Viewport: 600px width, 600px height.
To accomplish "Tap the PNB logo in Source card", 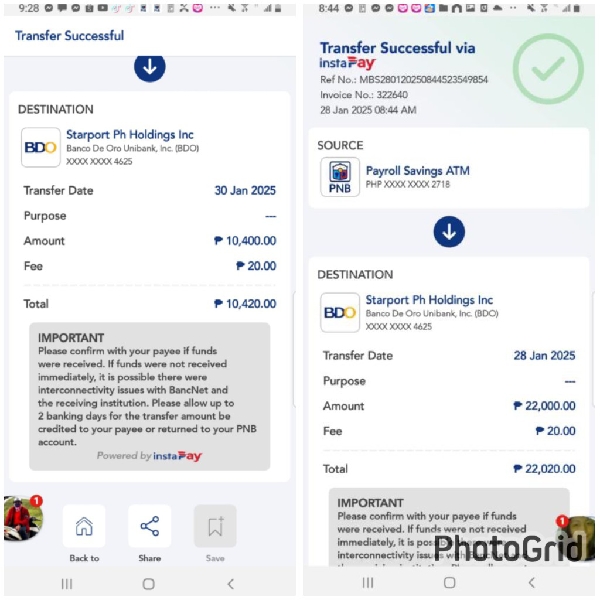I will (x=340, y=177).
